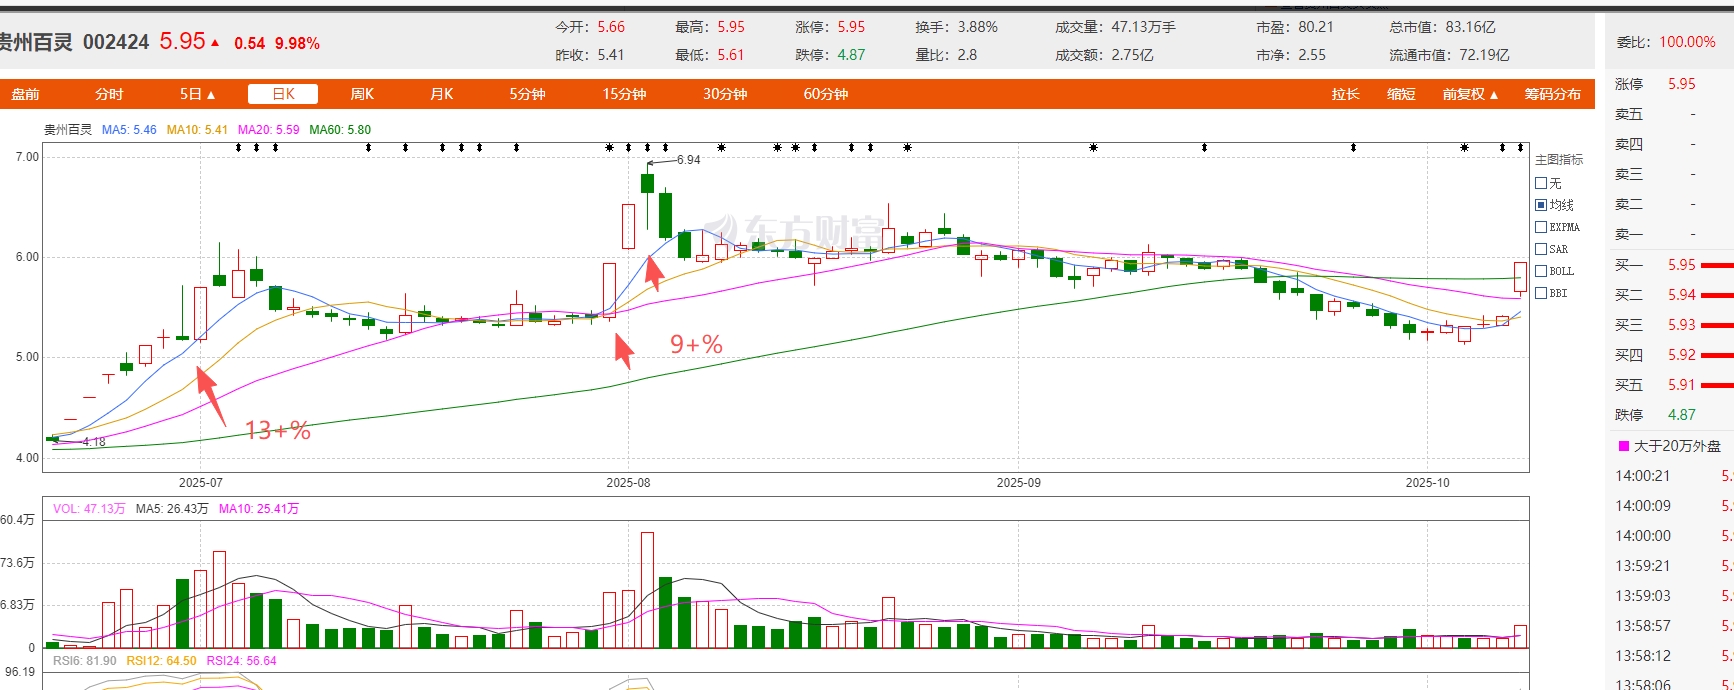Switch to the 周K weekly tab
Screen dimensions: 1734x690
click(362, 94)
